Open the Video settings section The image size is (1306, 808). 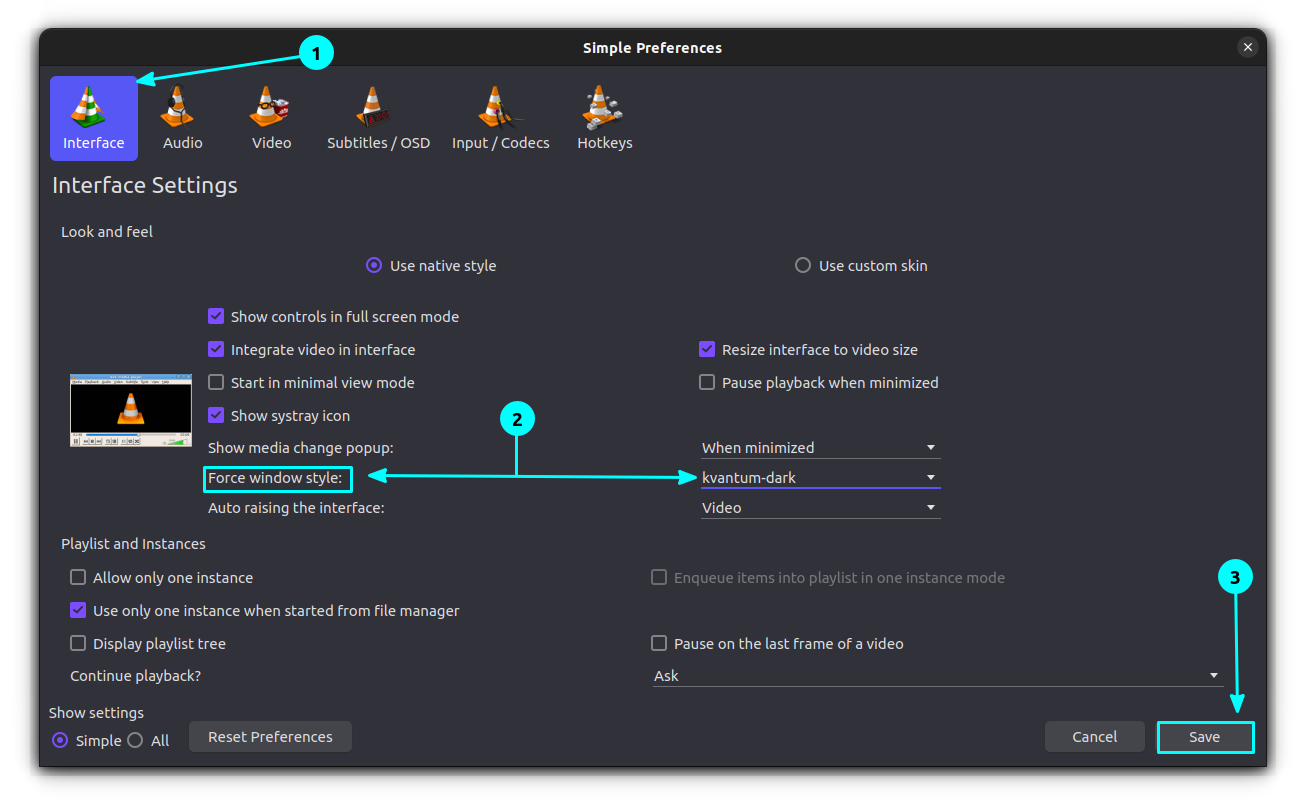271,118
